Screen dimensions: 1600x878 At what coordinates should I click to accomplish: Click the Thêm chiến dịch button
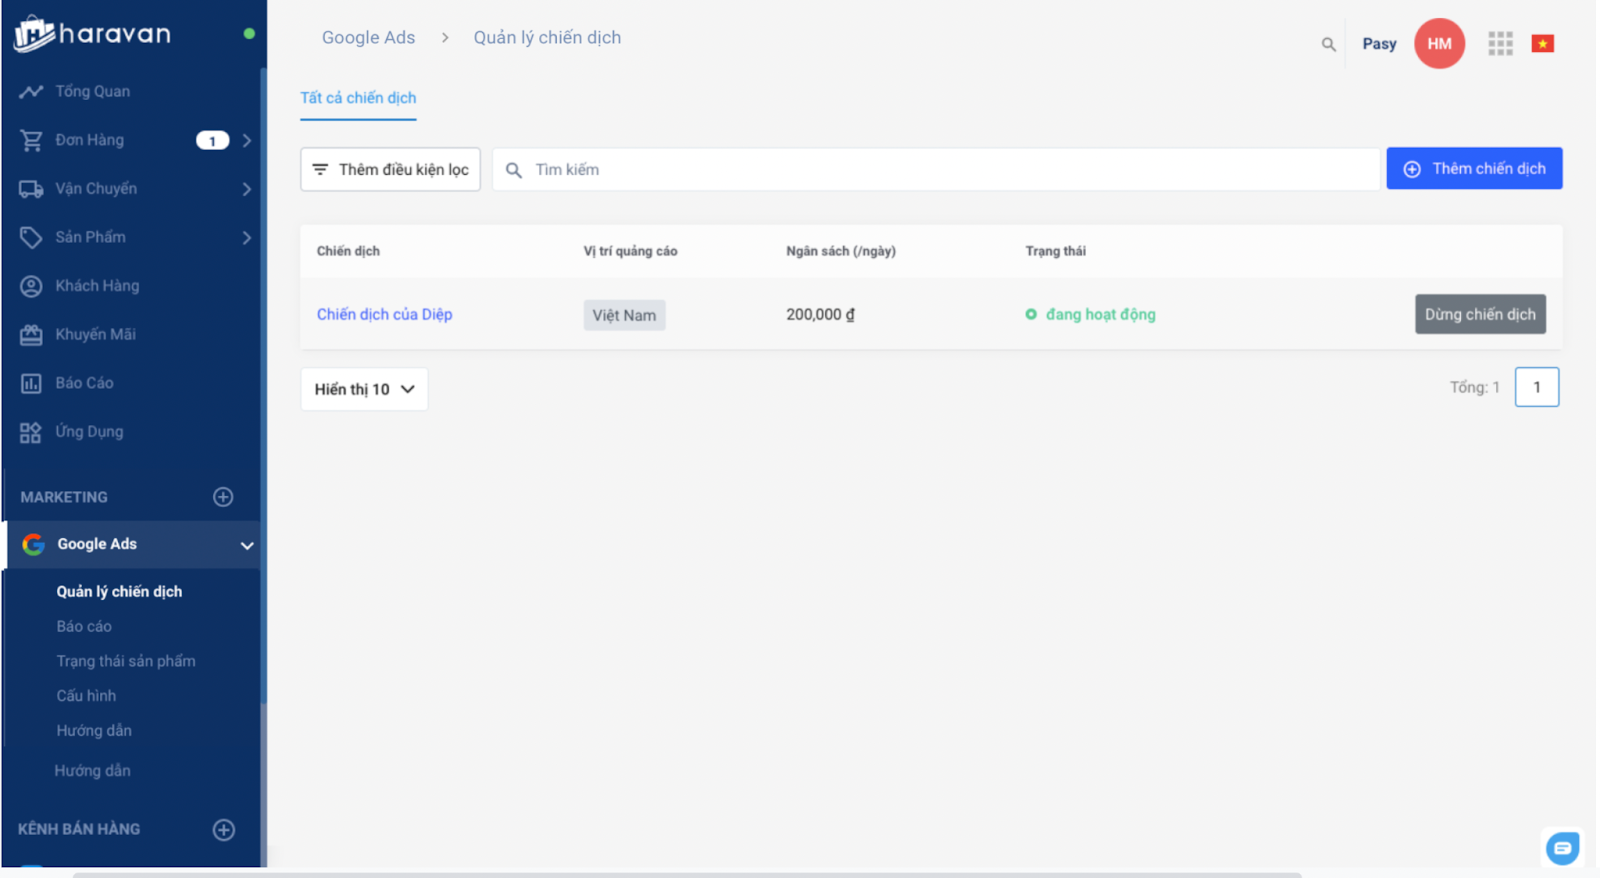[1473, 169]
